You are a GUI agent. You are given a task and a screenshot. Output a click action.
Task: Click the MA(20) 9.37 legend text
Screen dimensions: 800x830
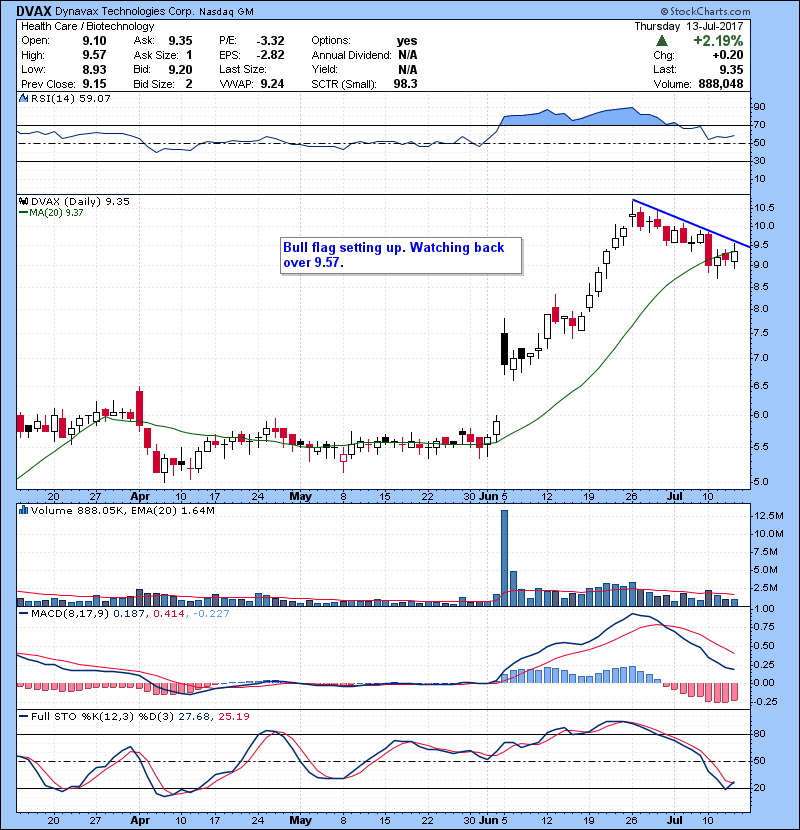click(56, 213)
